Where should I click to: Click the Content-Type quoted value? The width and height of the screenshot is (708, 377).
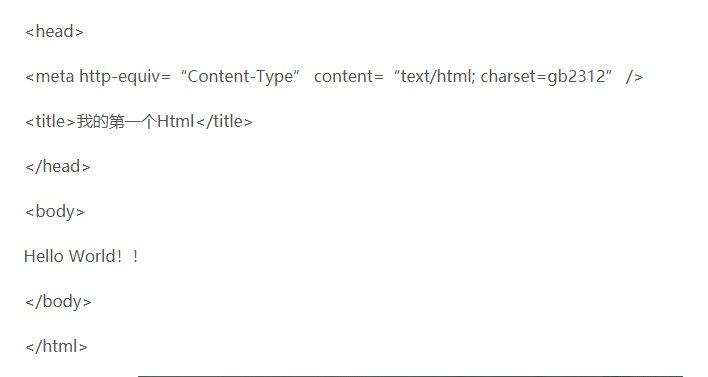[x=240, y=76]
